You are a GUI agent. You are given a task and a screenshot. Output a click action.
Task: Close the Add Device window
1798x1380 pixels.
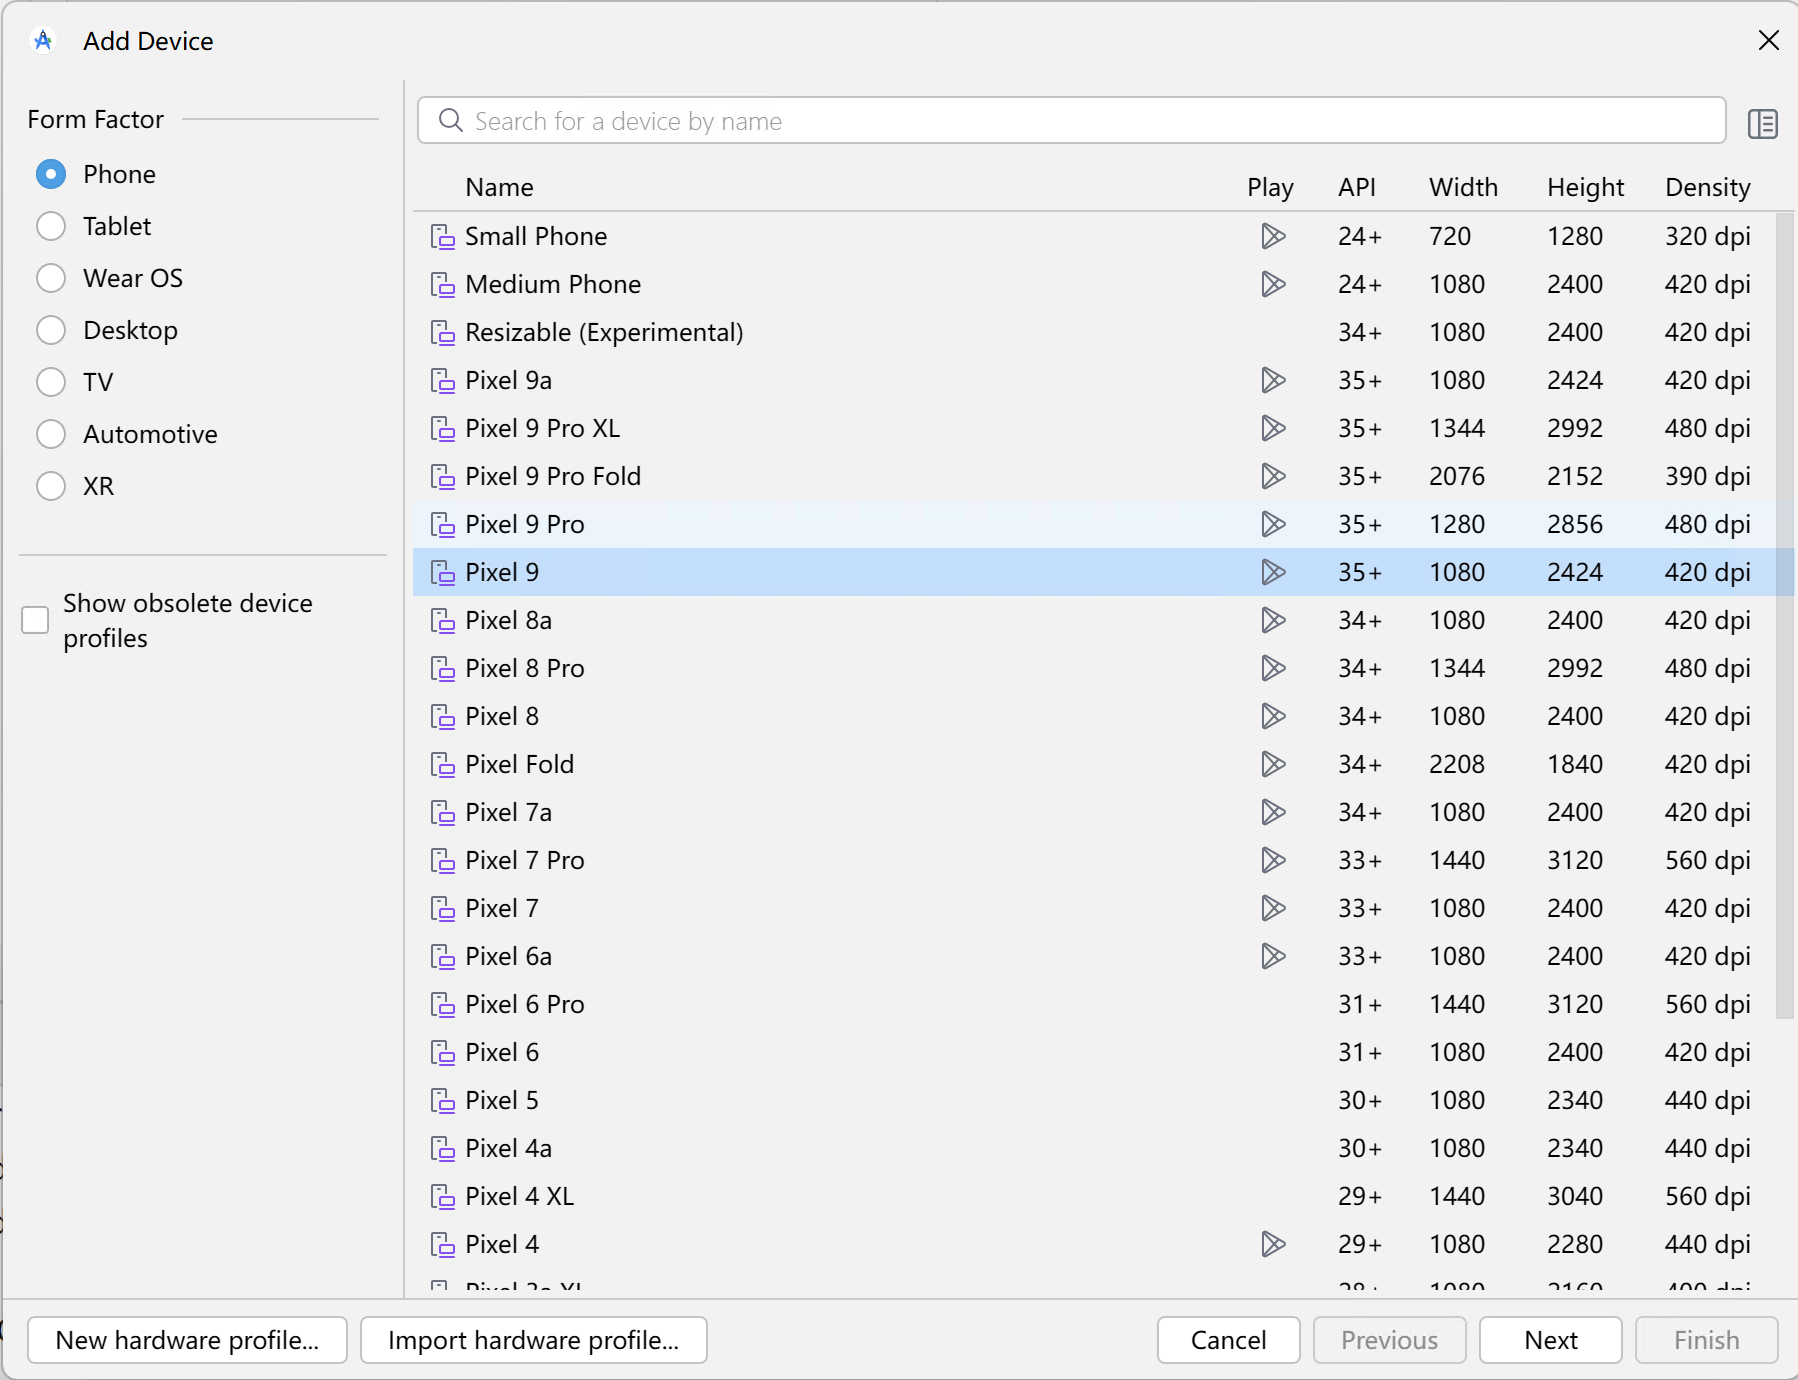1768,40
